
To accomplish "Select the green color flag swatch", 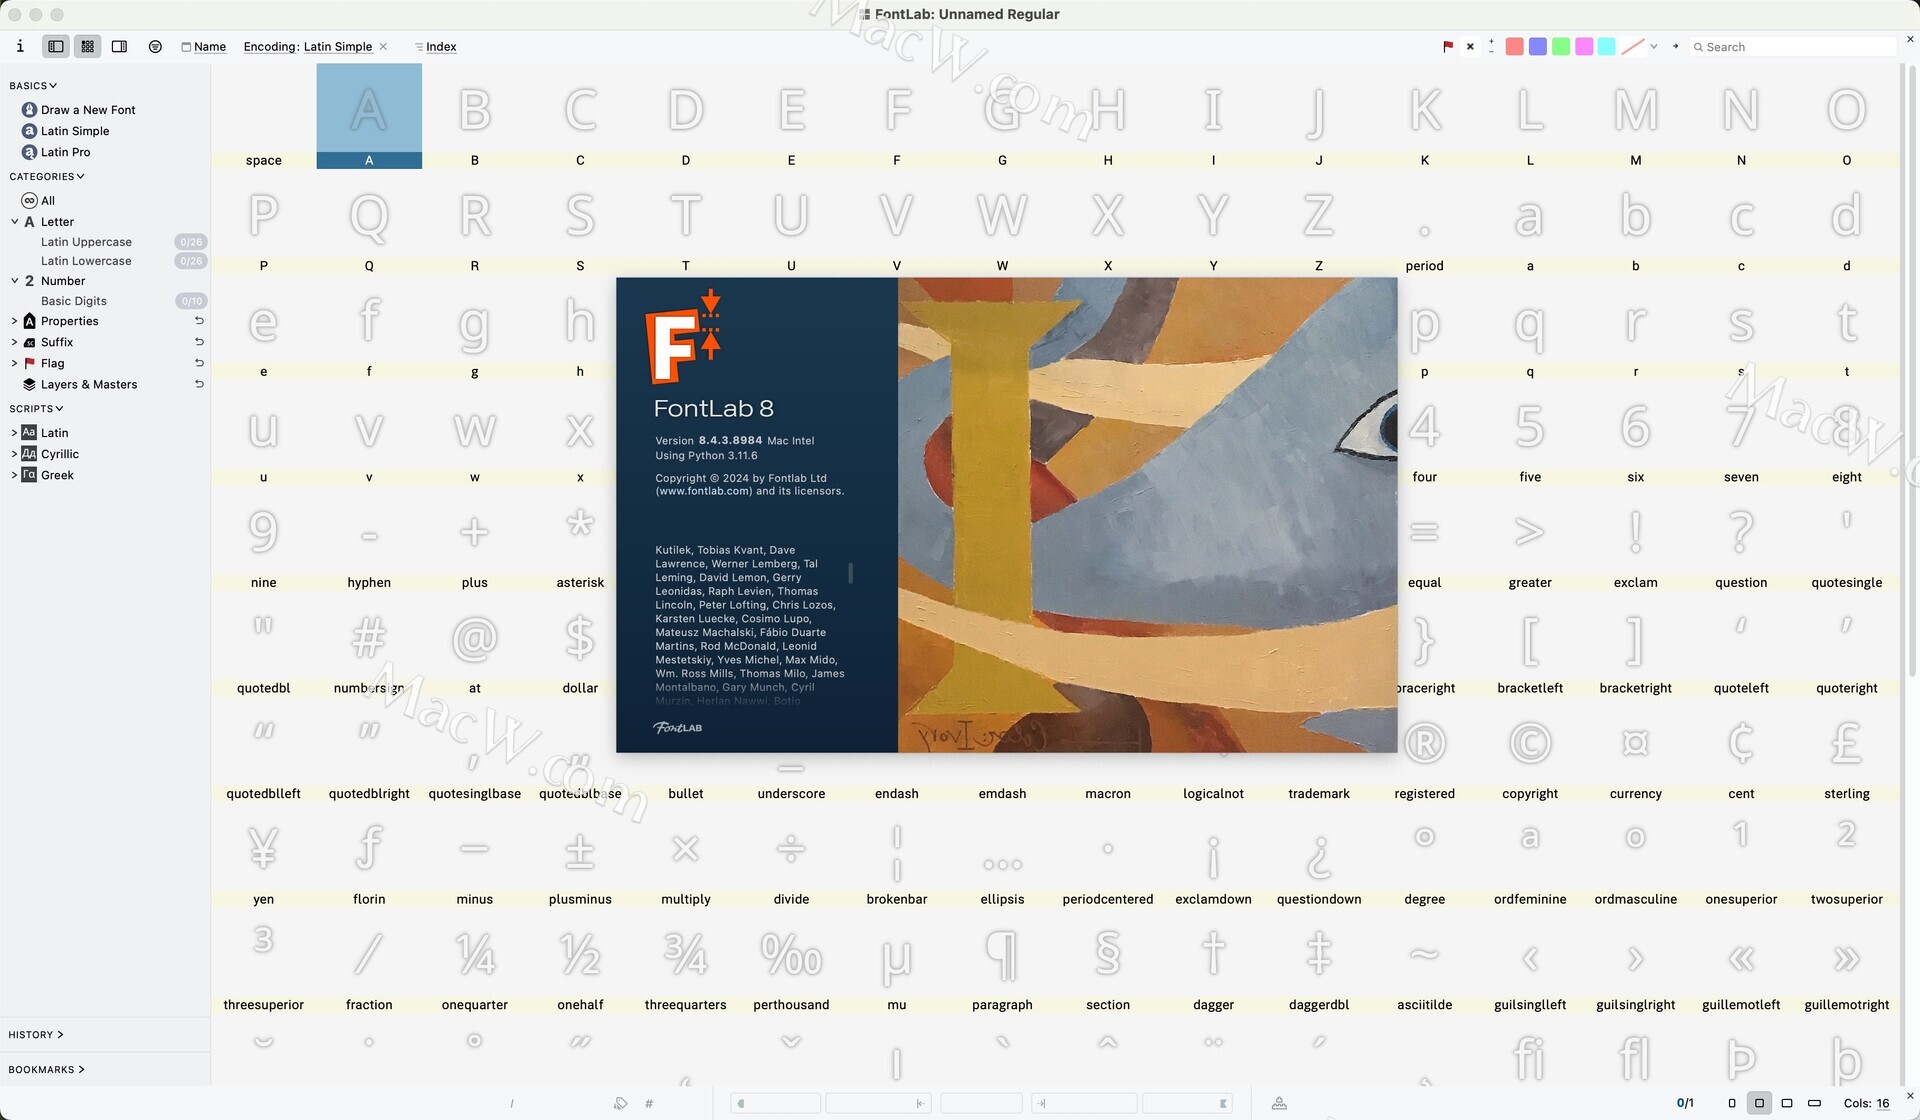I will click(x=1561, y=46).
